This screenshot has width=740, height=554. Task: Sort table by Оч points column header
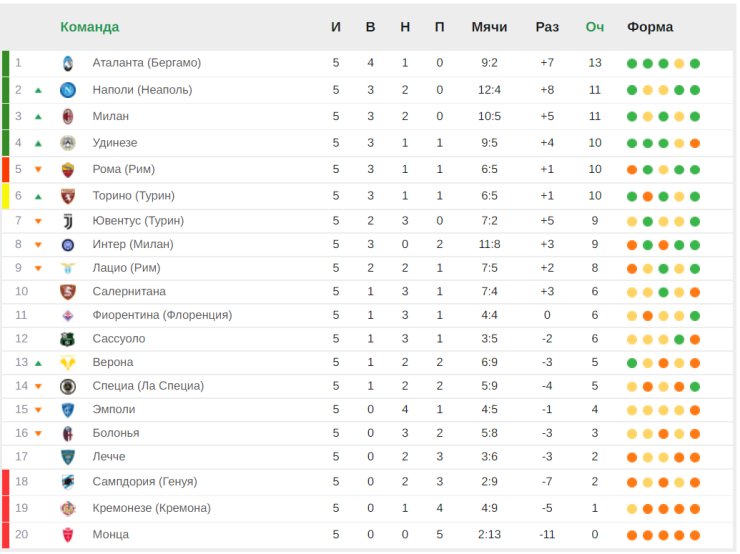coord(595,27)
